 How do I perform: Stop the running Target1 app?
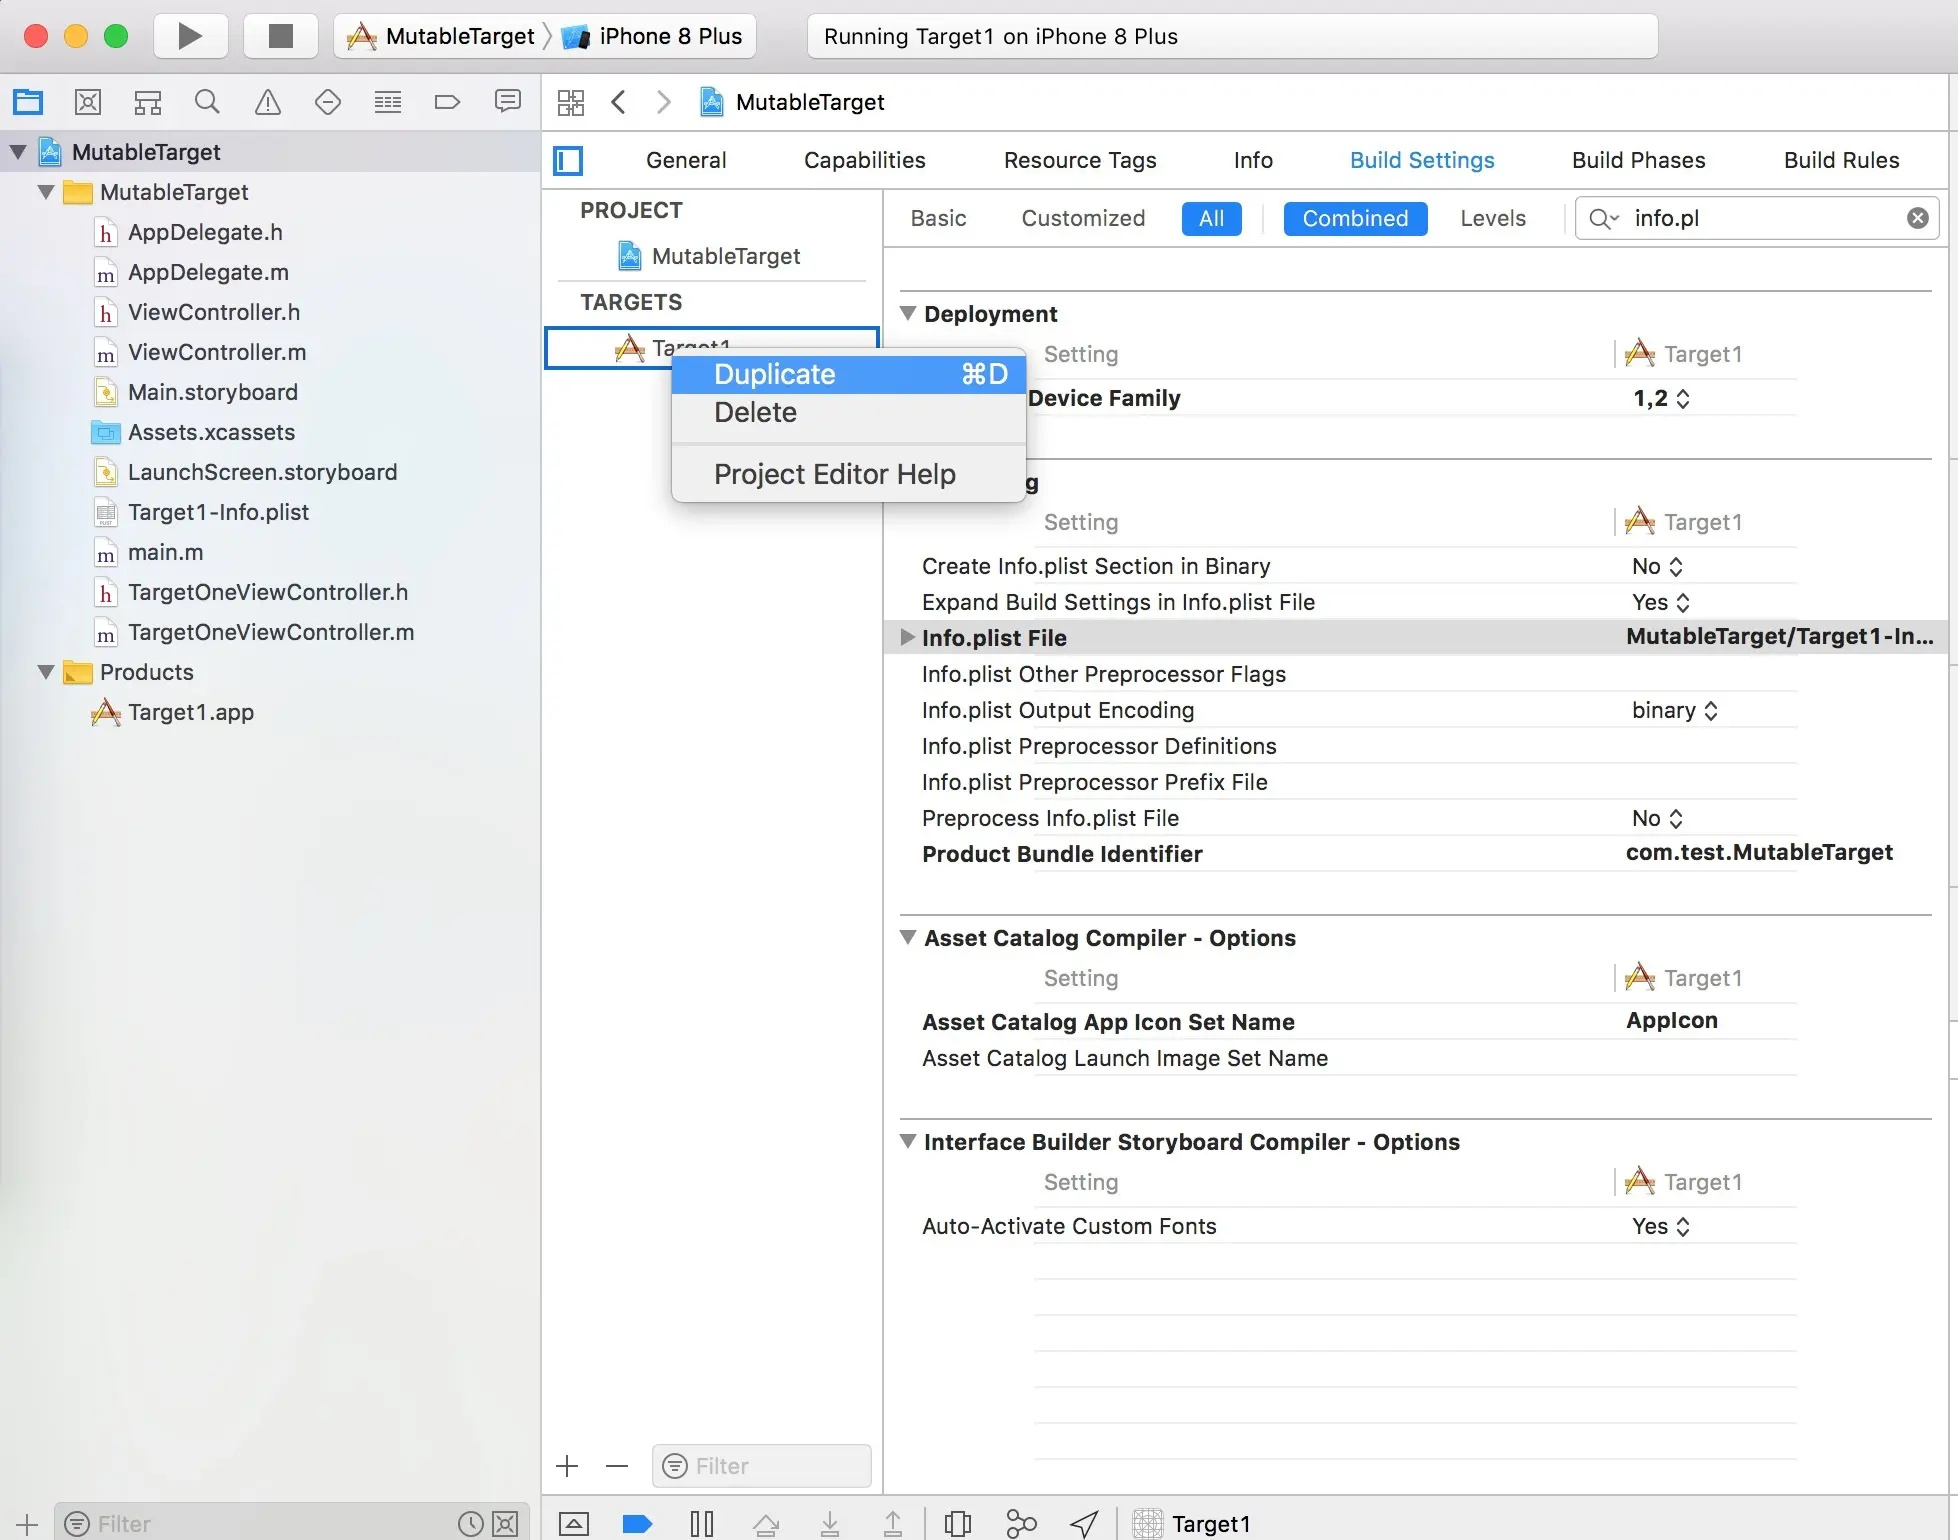pos(281,37)
